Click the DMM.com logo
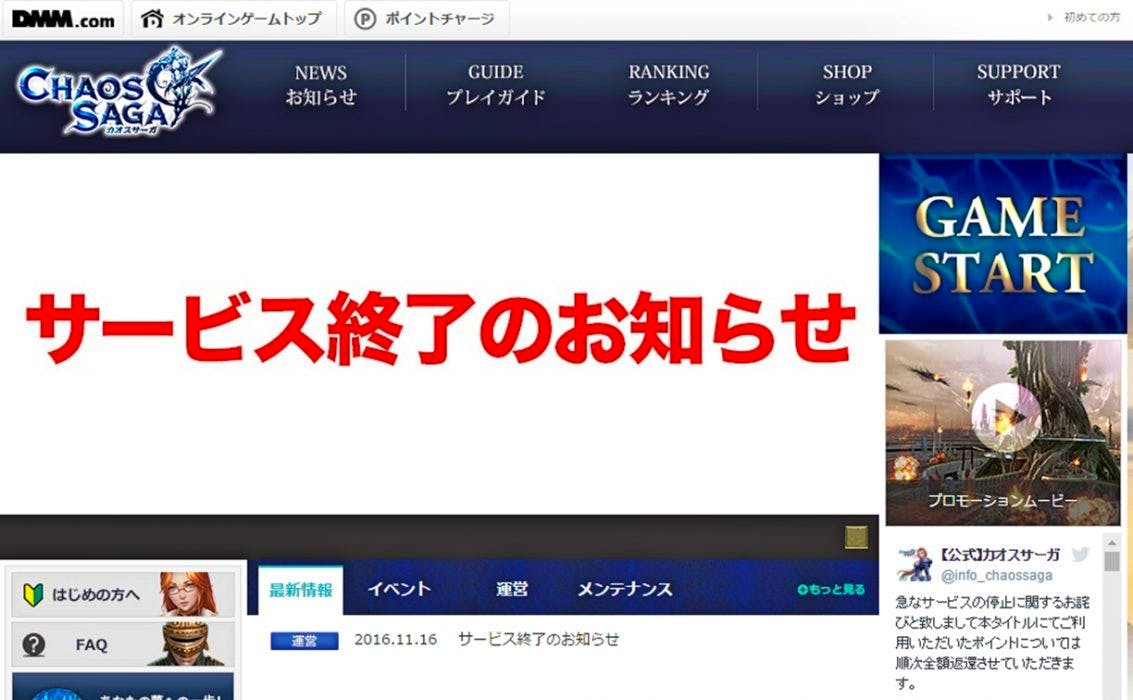The image size is (1133, 700). point(63,19)
